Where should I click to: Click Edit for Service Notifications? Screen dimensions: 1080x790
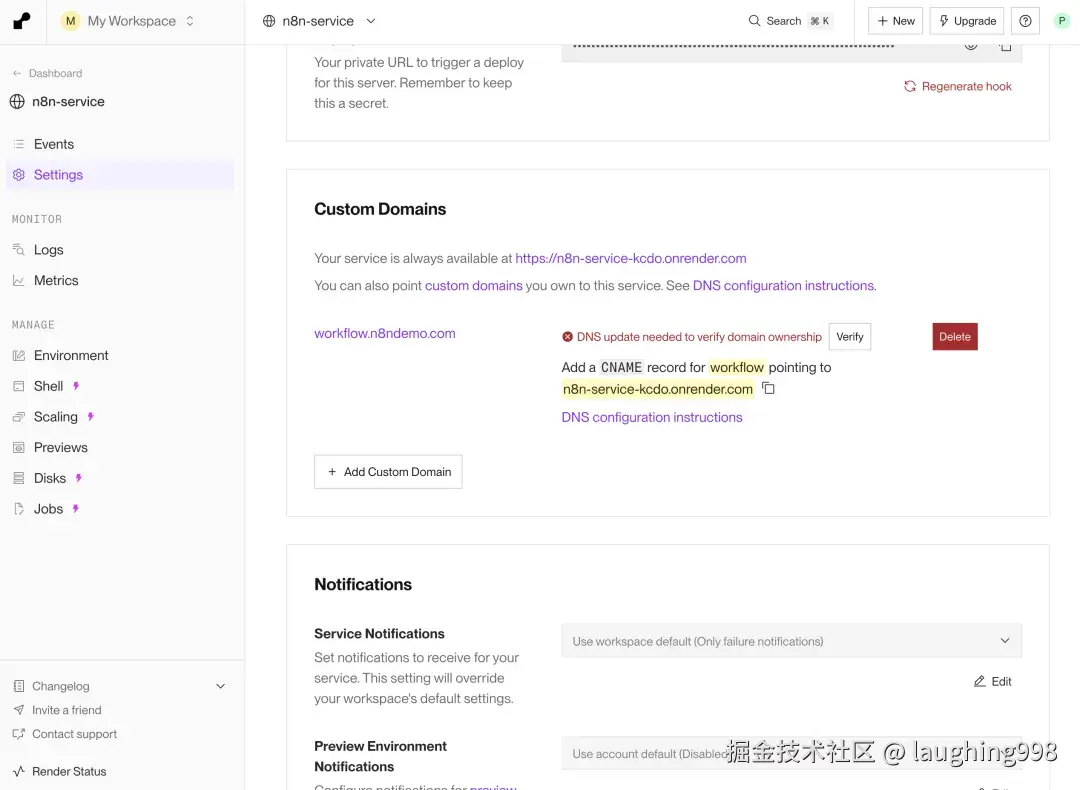(993, 681)
